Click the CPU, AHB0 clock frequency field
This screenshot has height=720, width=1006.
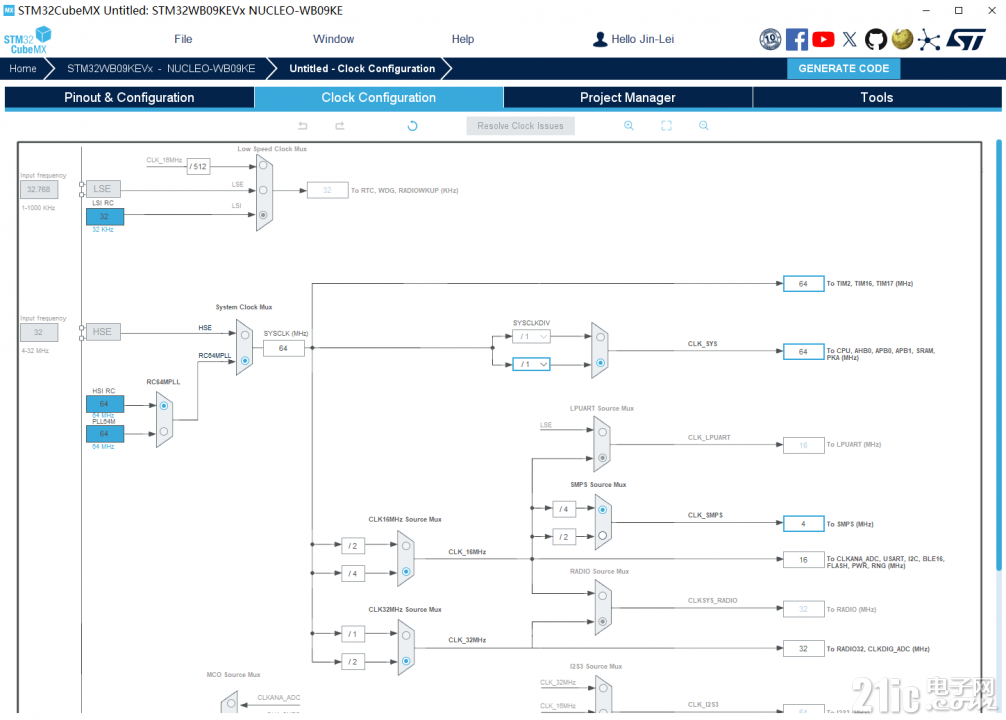pyautogui.click(x=803, y=352)
